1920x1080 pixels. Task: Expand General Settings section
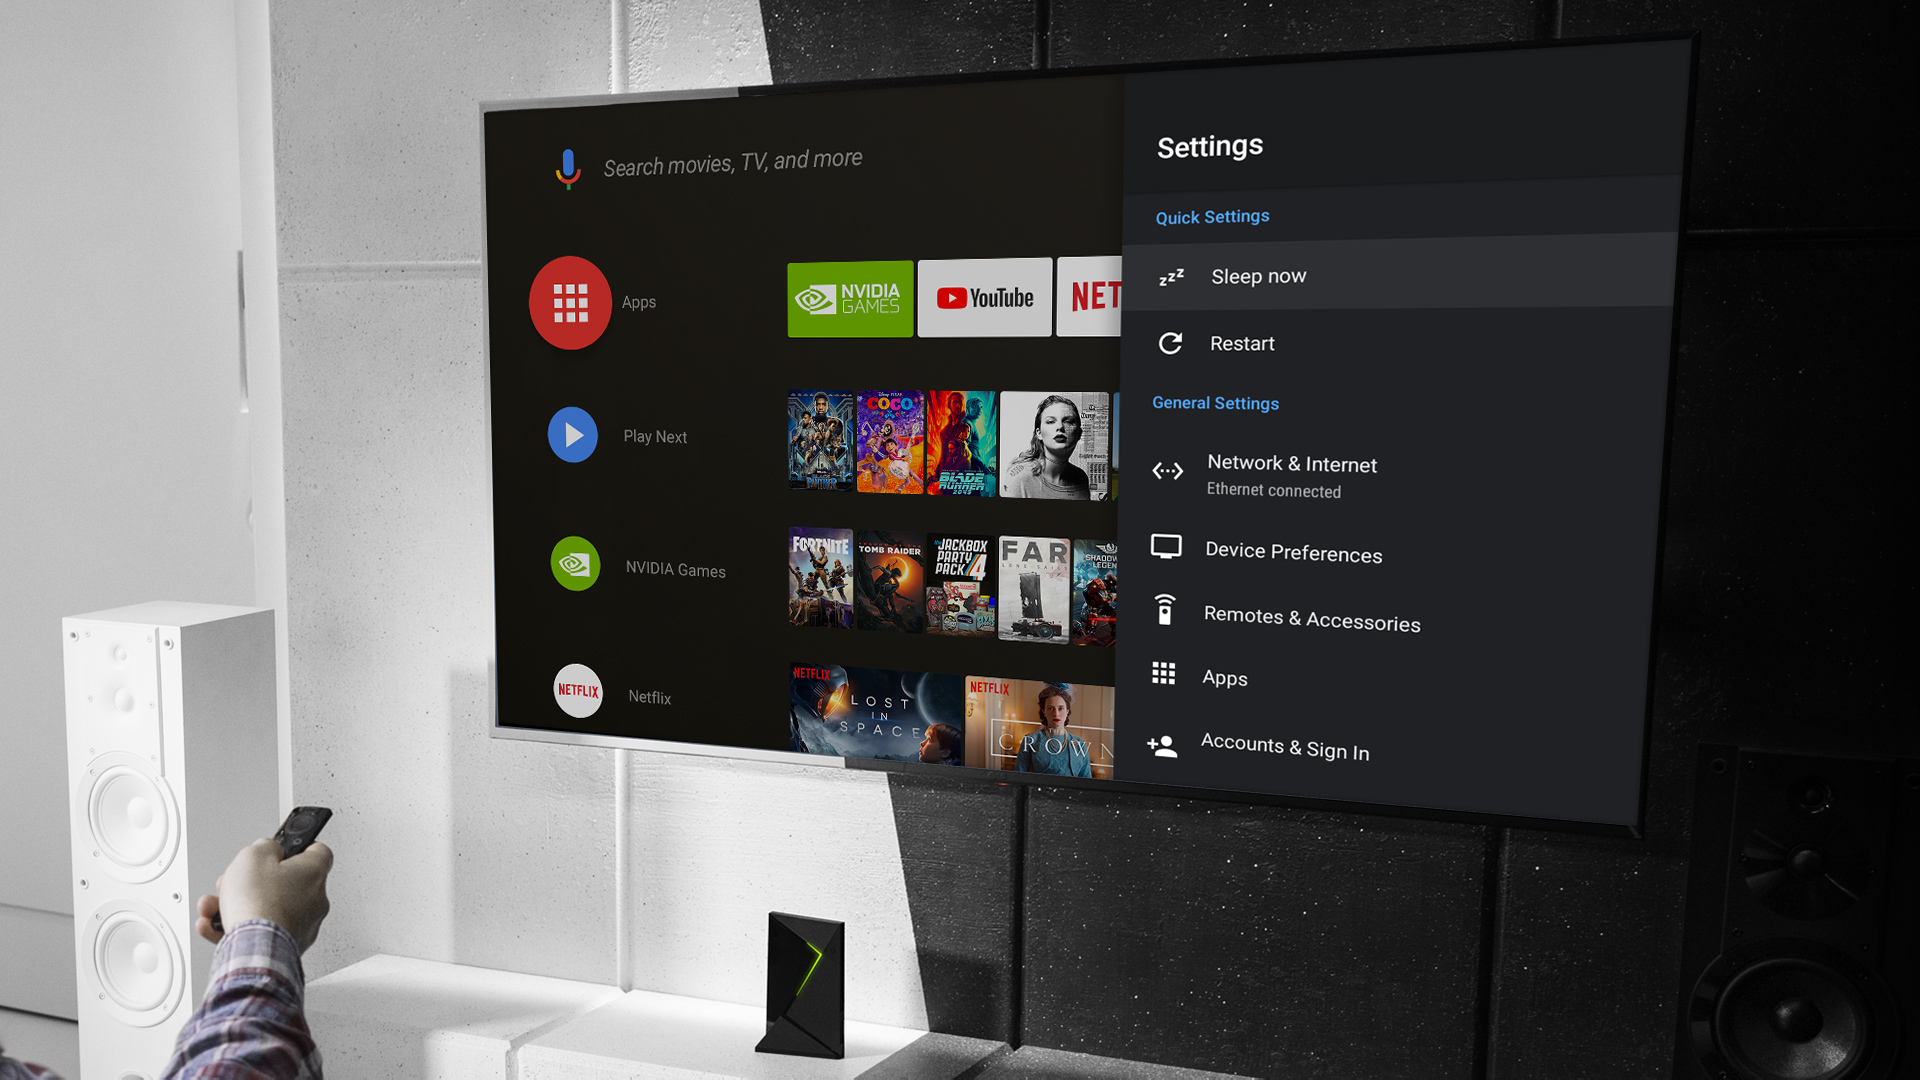point(1215,402)
